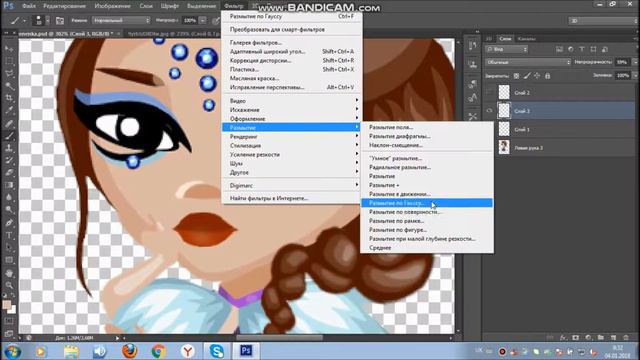Show the hidden top Слой 2 layer
This screenshot has height=360, width=640.
tap(489, 92)
